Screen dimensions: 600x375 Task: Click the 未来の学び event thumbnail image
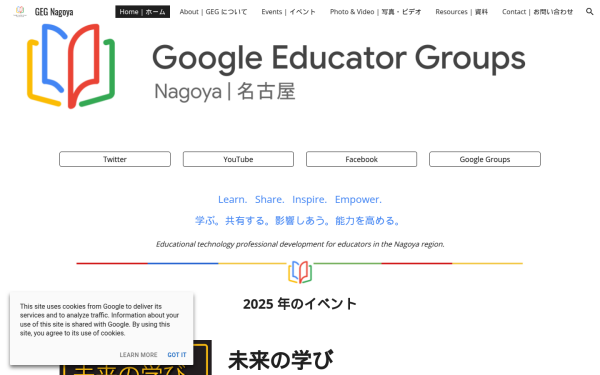click(x=135, y=357)
